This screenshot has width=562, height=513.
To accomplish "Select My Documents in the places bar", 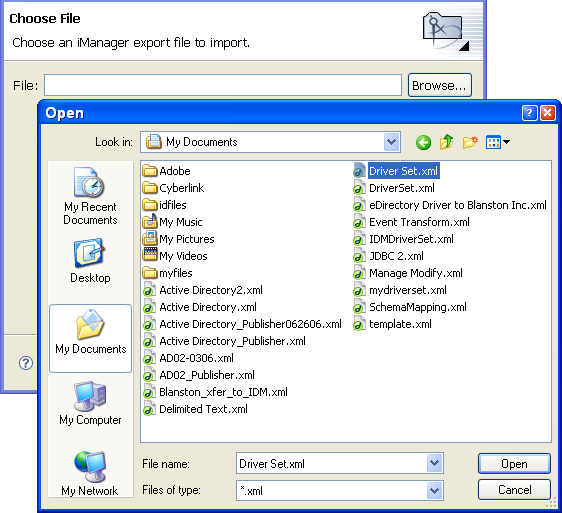I will tap(90, 338).
